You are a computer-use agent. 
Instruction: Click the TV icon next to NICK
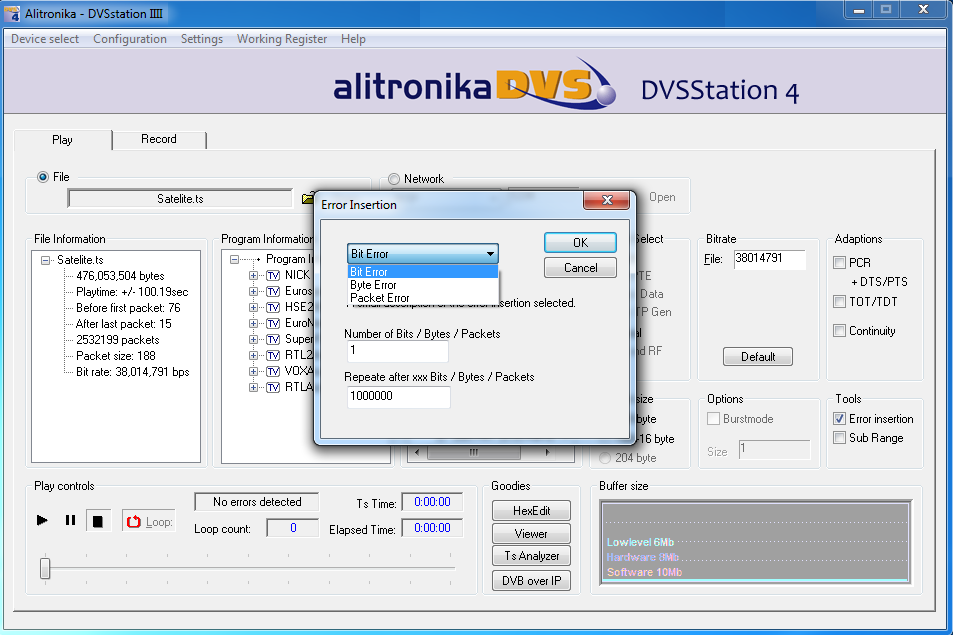(273, 275)
